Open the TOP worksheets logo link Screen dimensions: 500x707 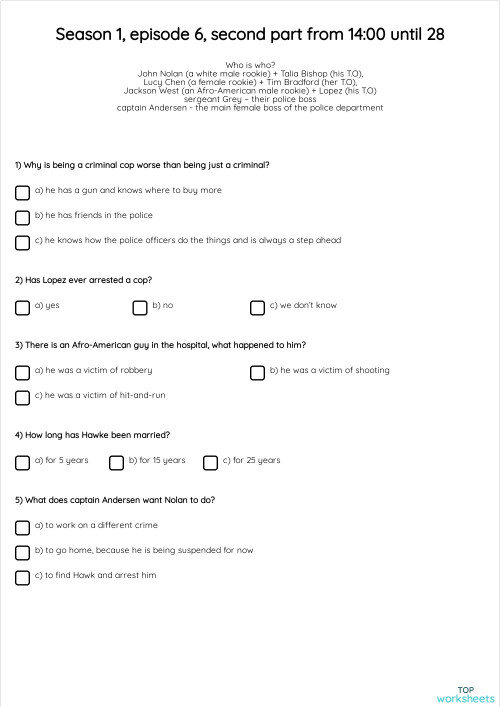tap(465, 694)
